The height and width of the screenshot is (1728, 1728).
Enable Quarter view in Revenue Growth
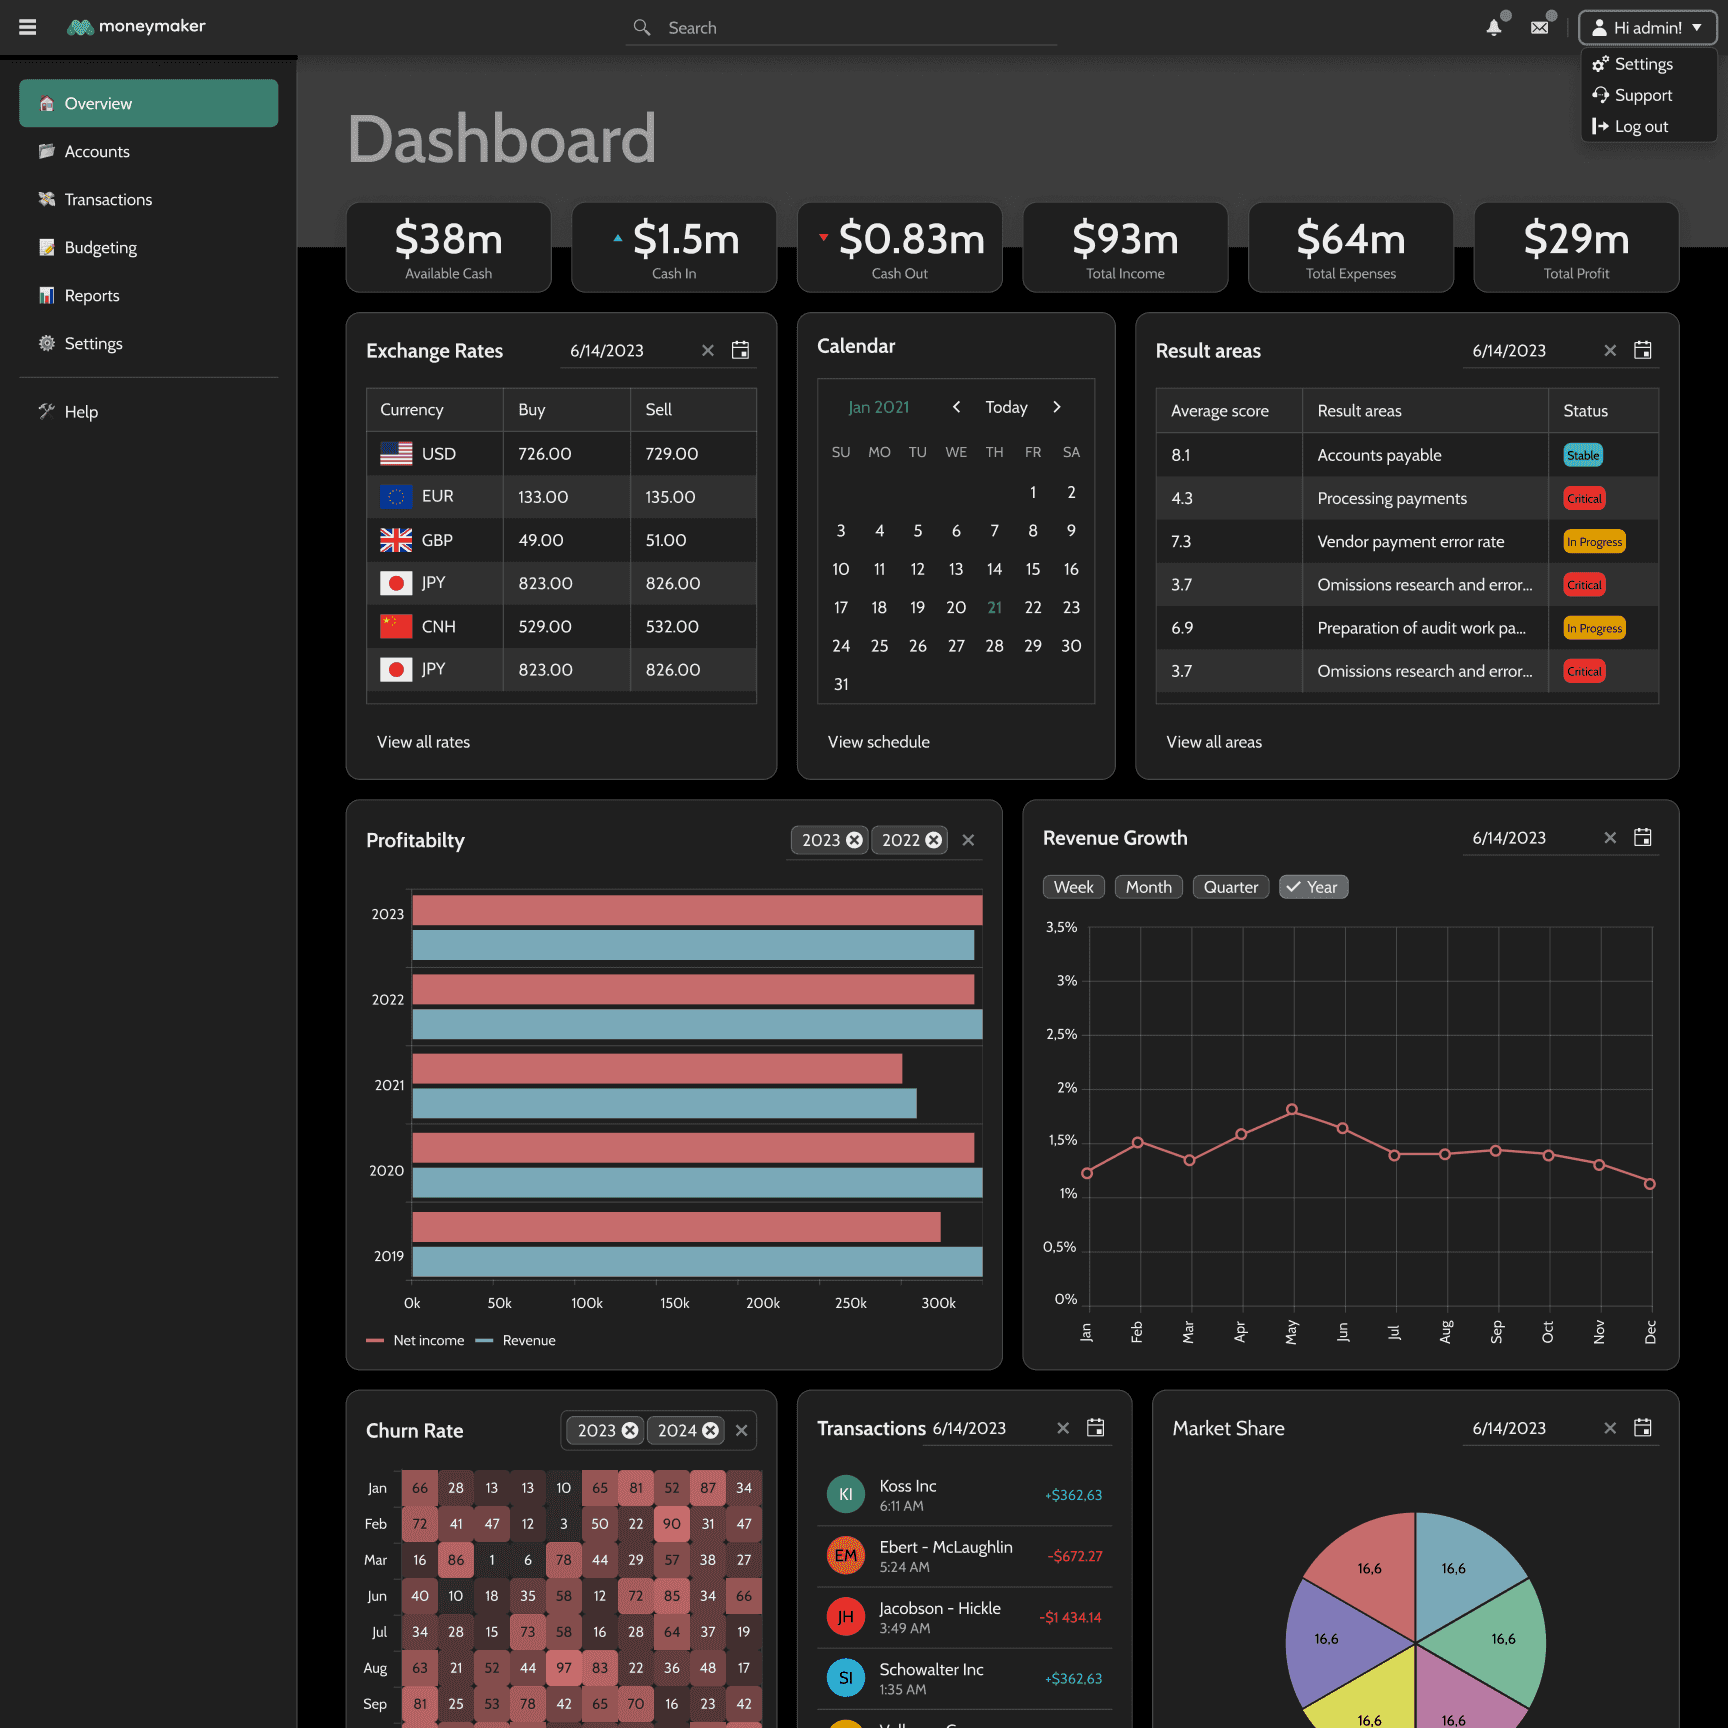point(1230,887)
